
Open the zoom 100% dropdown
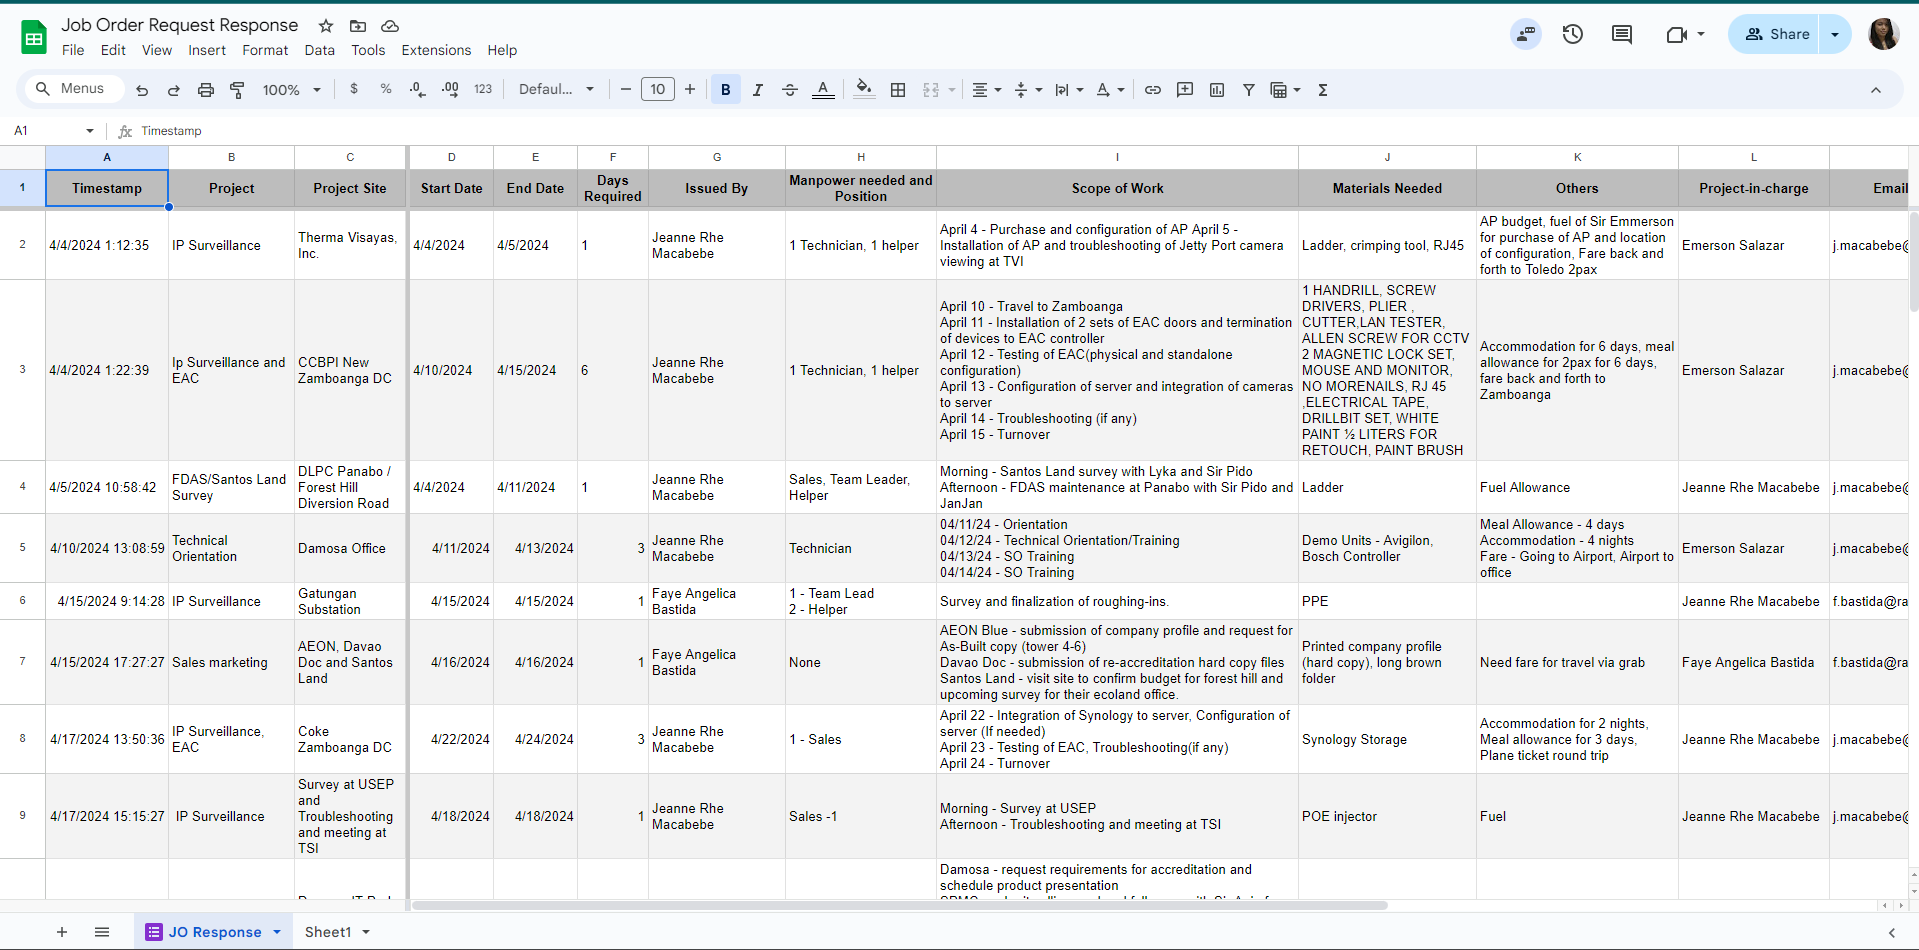pos(291,90)
